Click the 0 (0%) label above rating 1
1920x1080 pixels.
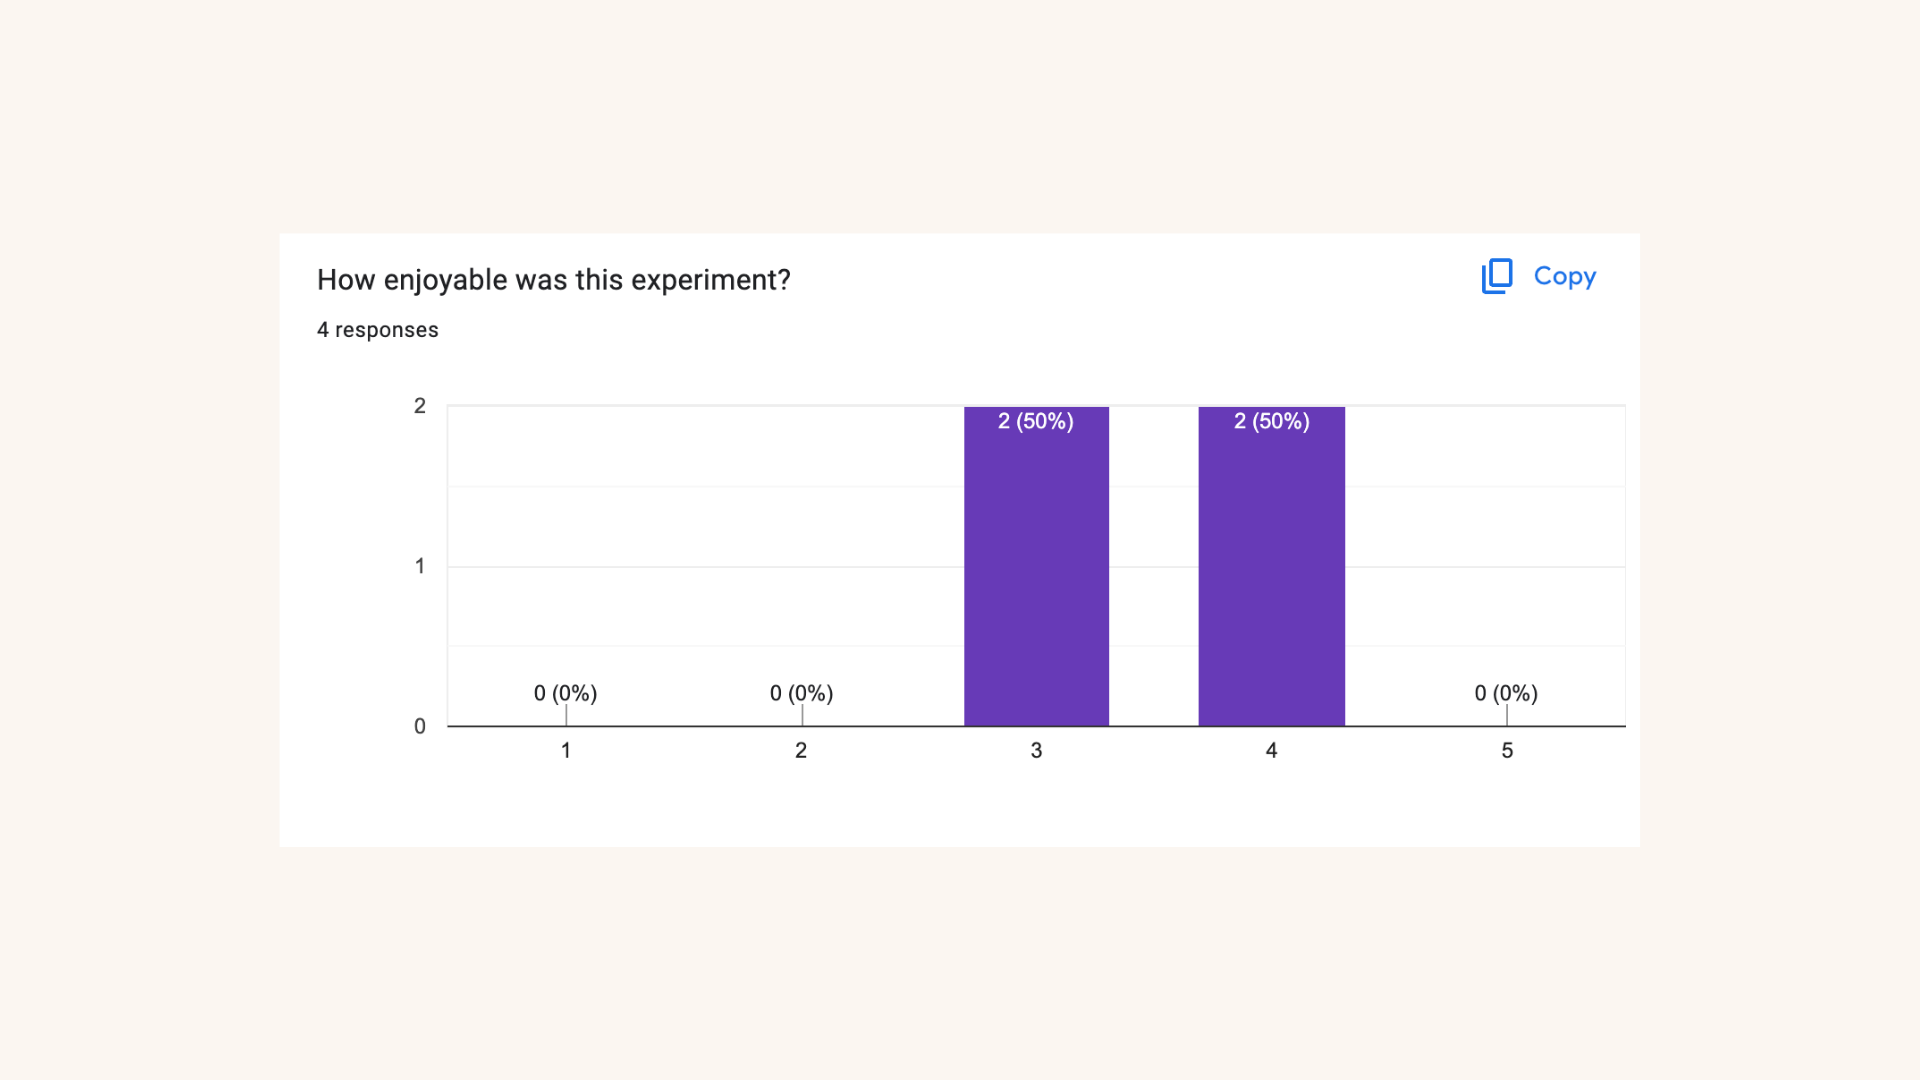(565, 693)
